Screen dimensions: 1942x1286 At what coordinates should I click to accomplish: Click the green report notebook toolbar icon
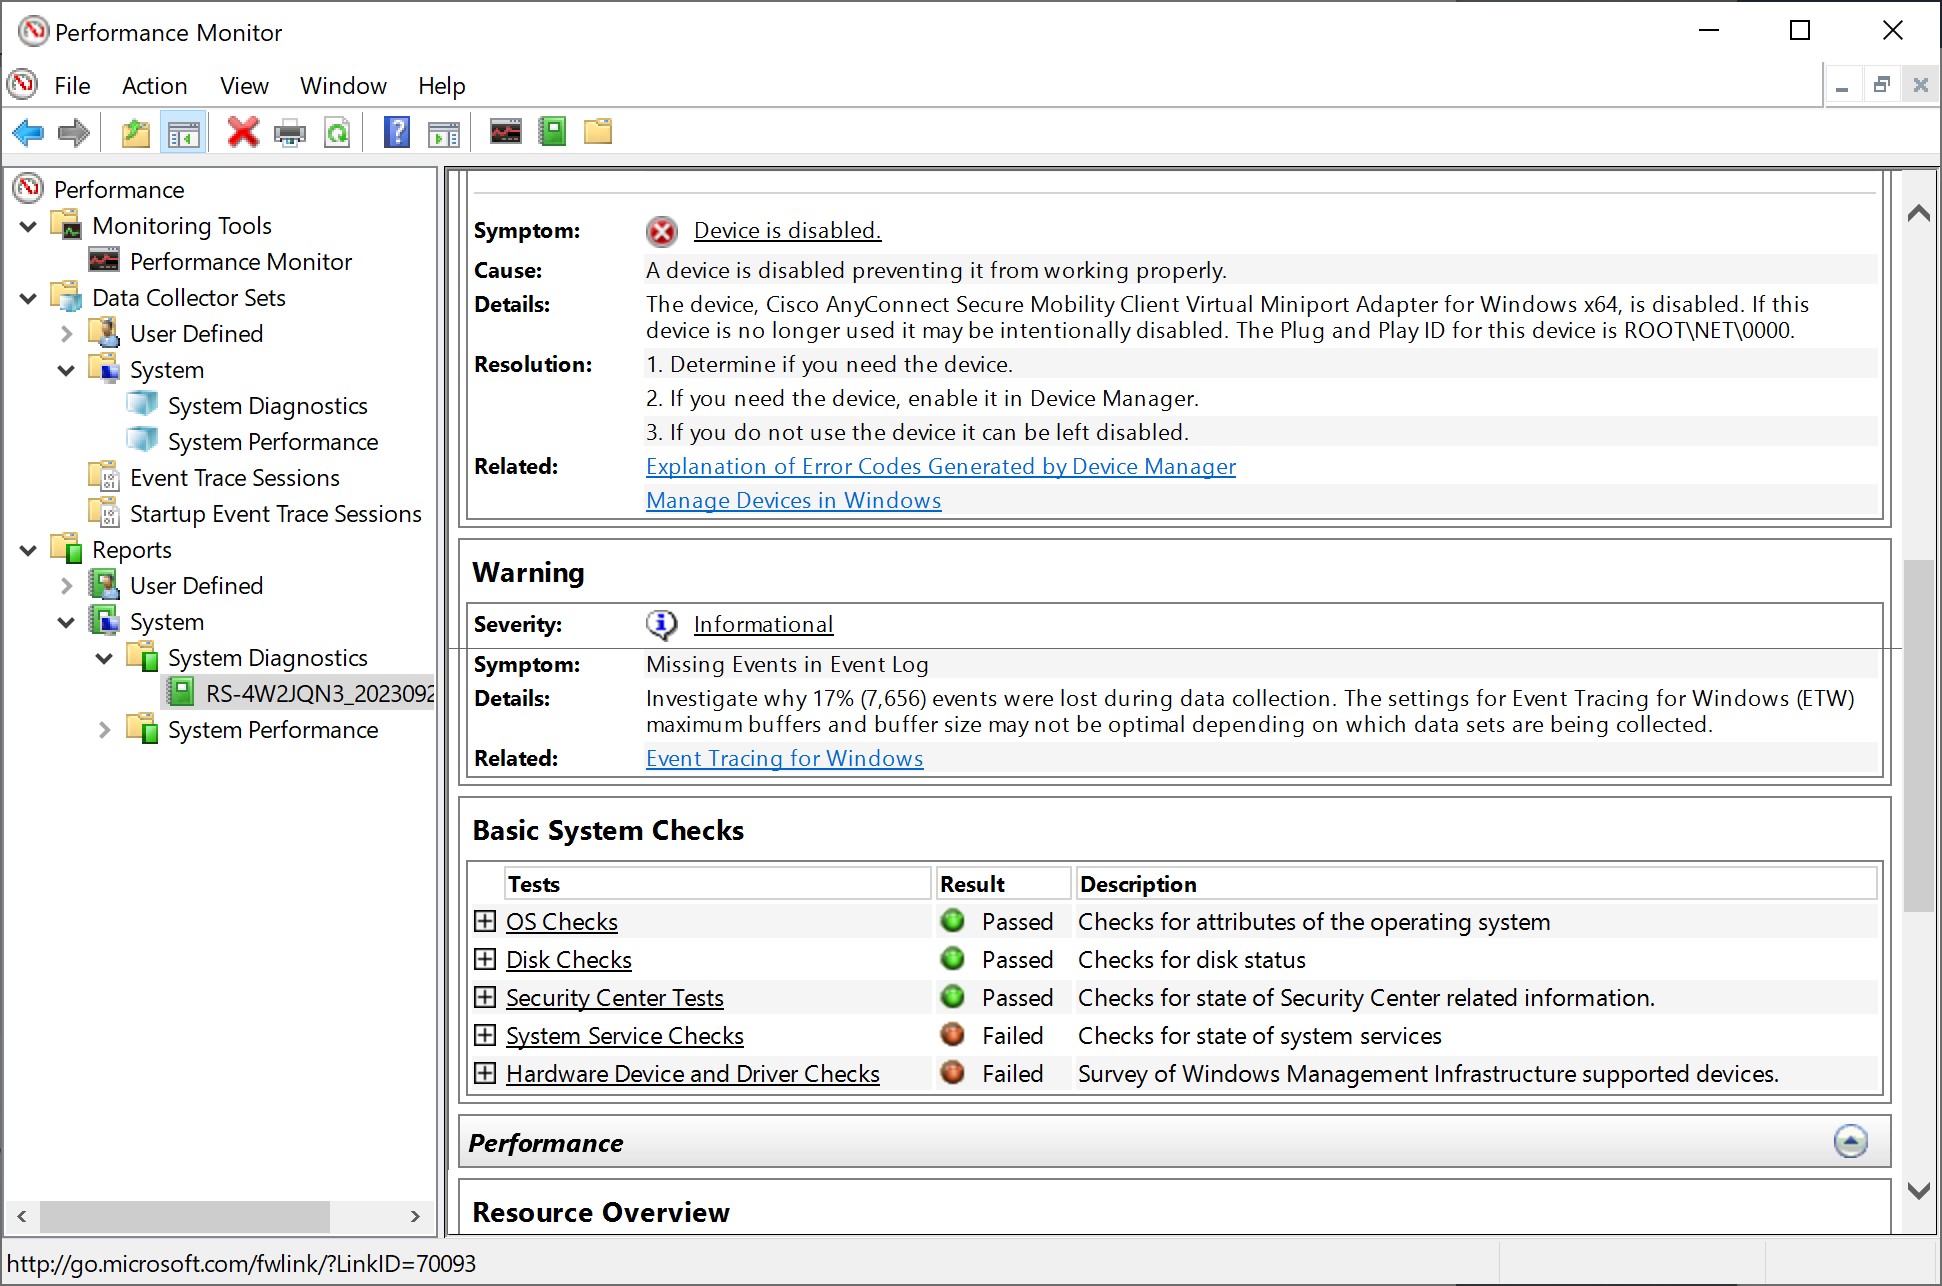click(x=552, y=132)
